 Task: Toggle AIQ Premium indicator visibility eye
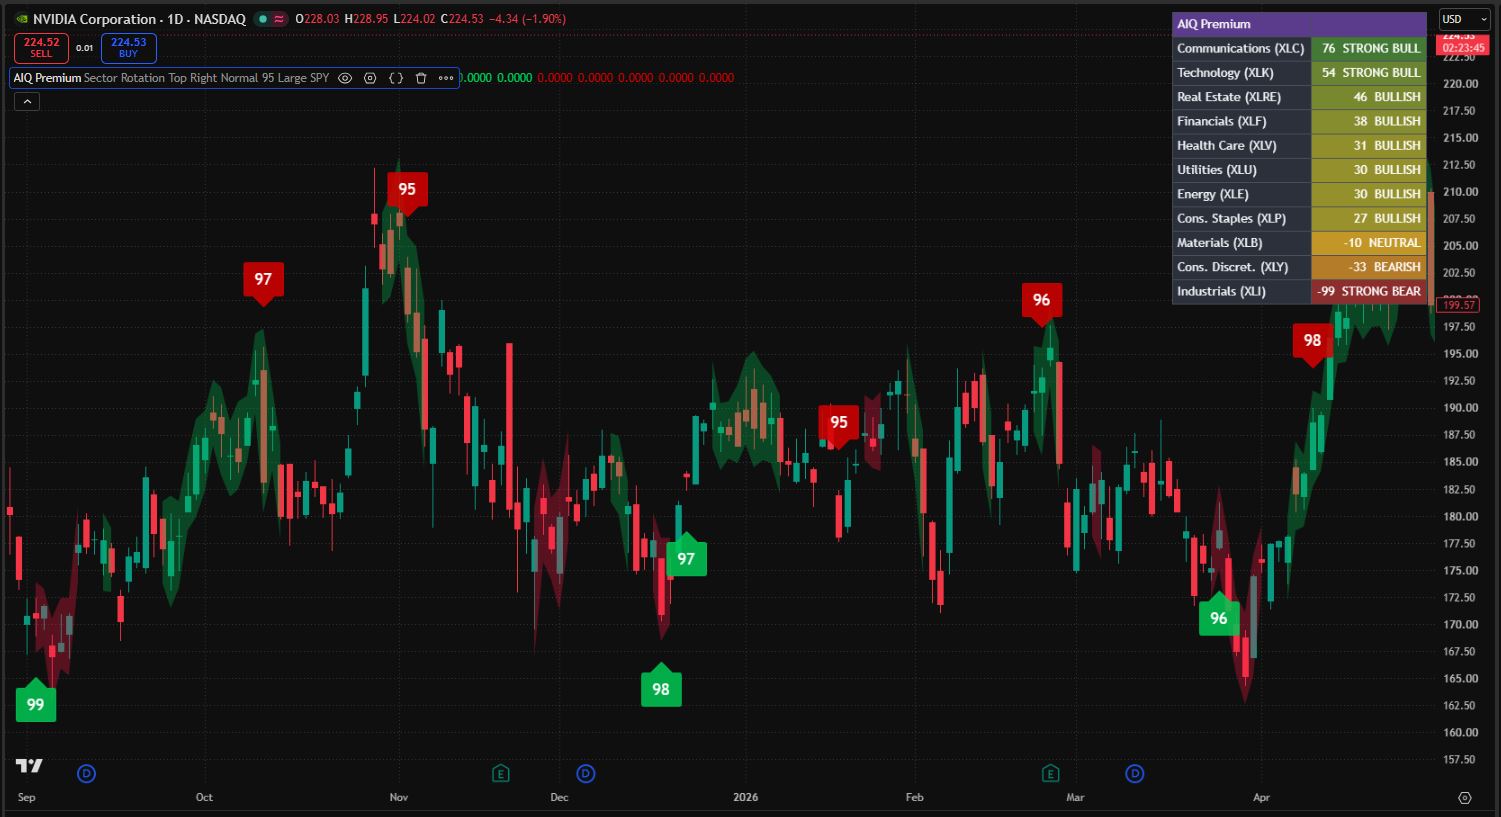pyautogui.click(x=345, y=78)
